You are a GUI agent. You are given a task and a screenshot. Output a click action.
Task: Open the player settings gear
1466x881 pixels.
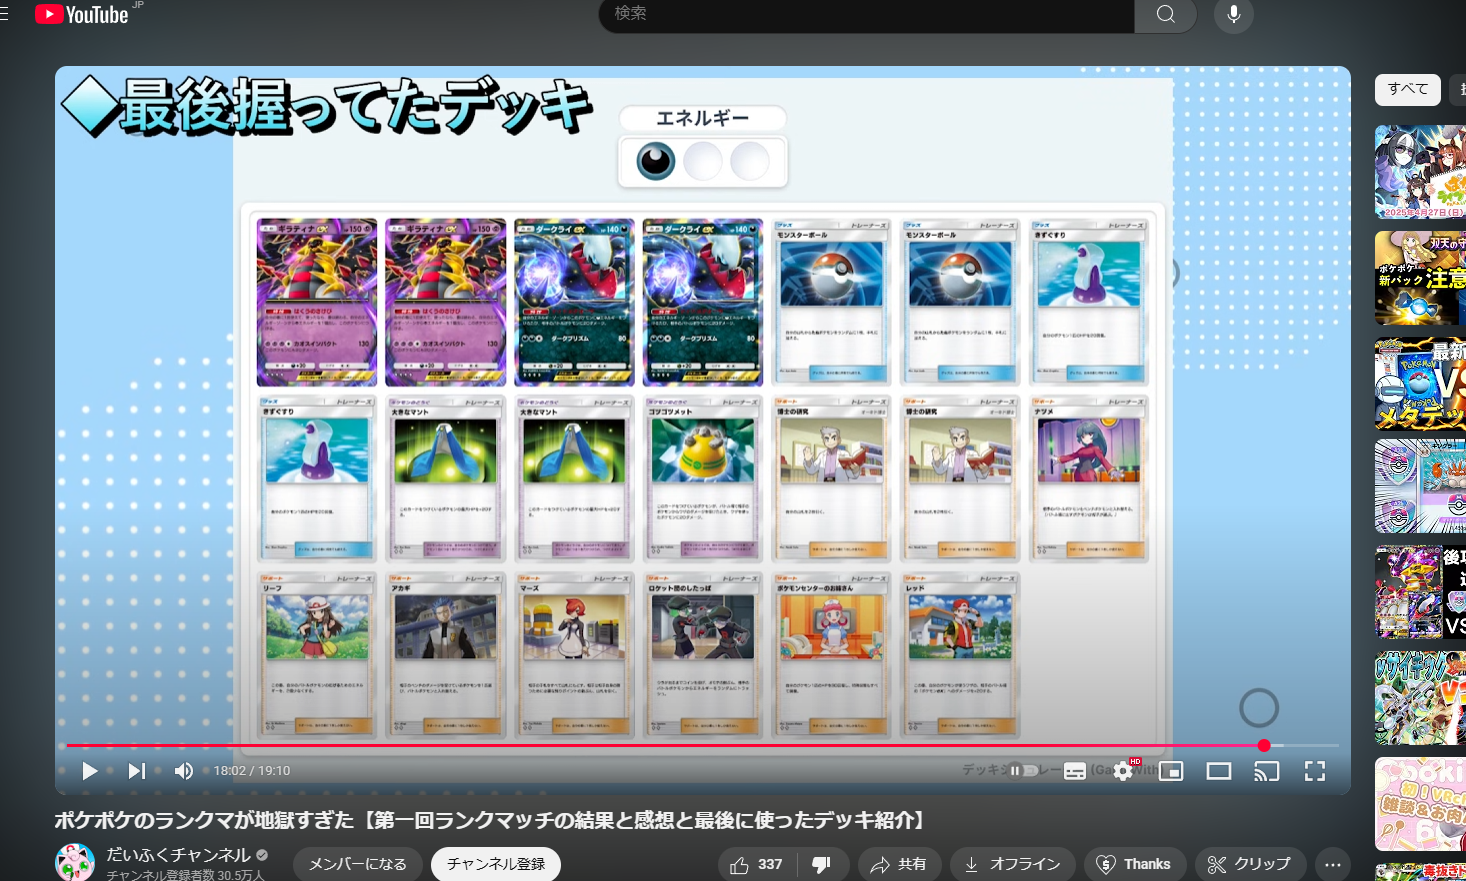click(x=1123, y=771)
